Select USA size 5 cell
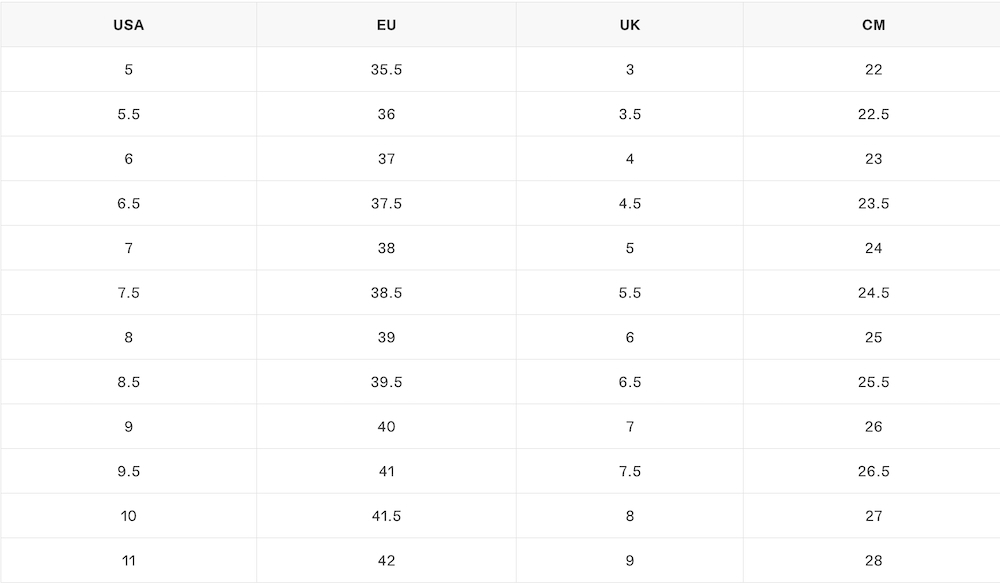Screen dimensions: 1000x584 click(x=128, y=70)
